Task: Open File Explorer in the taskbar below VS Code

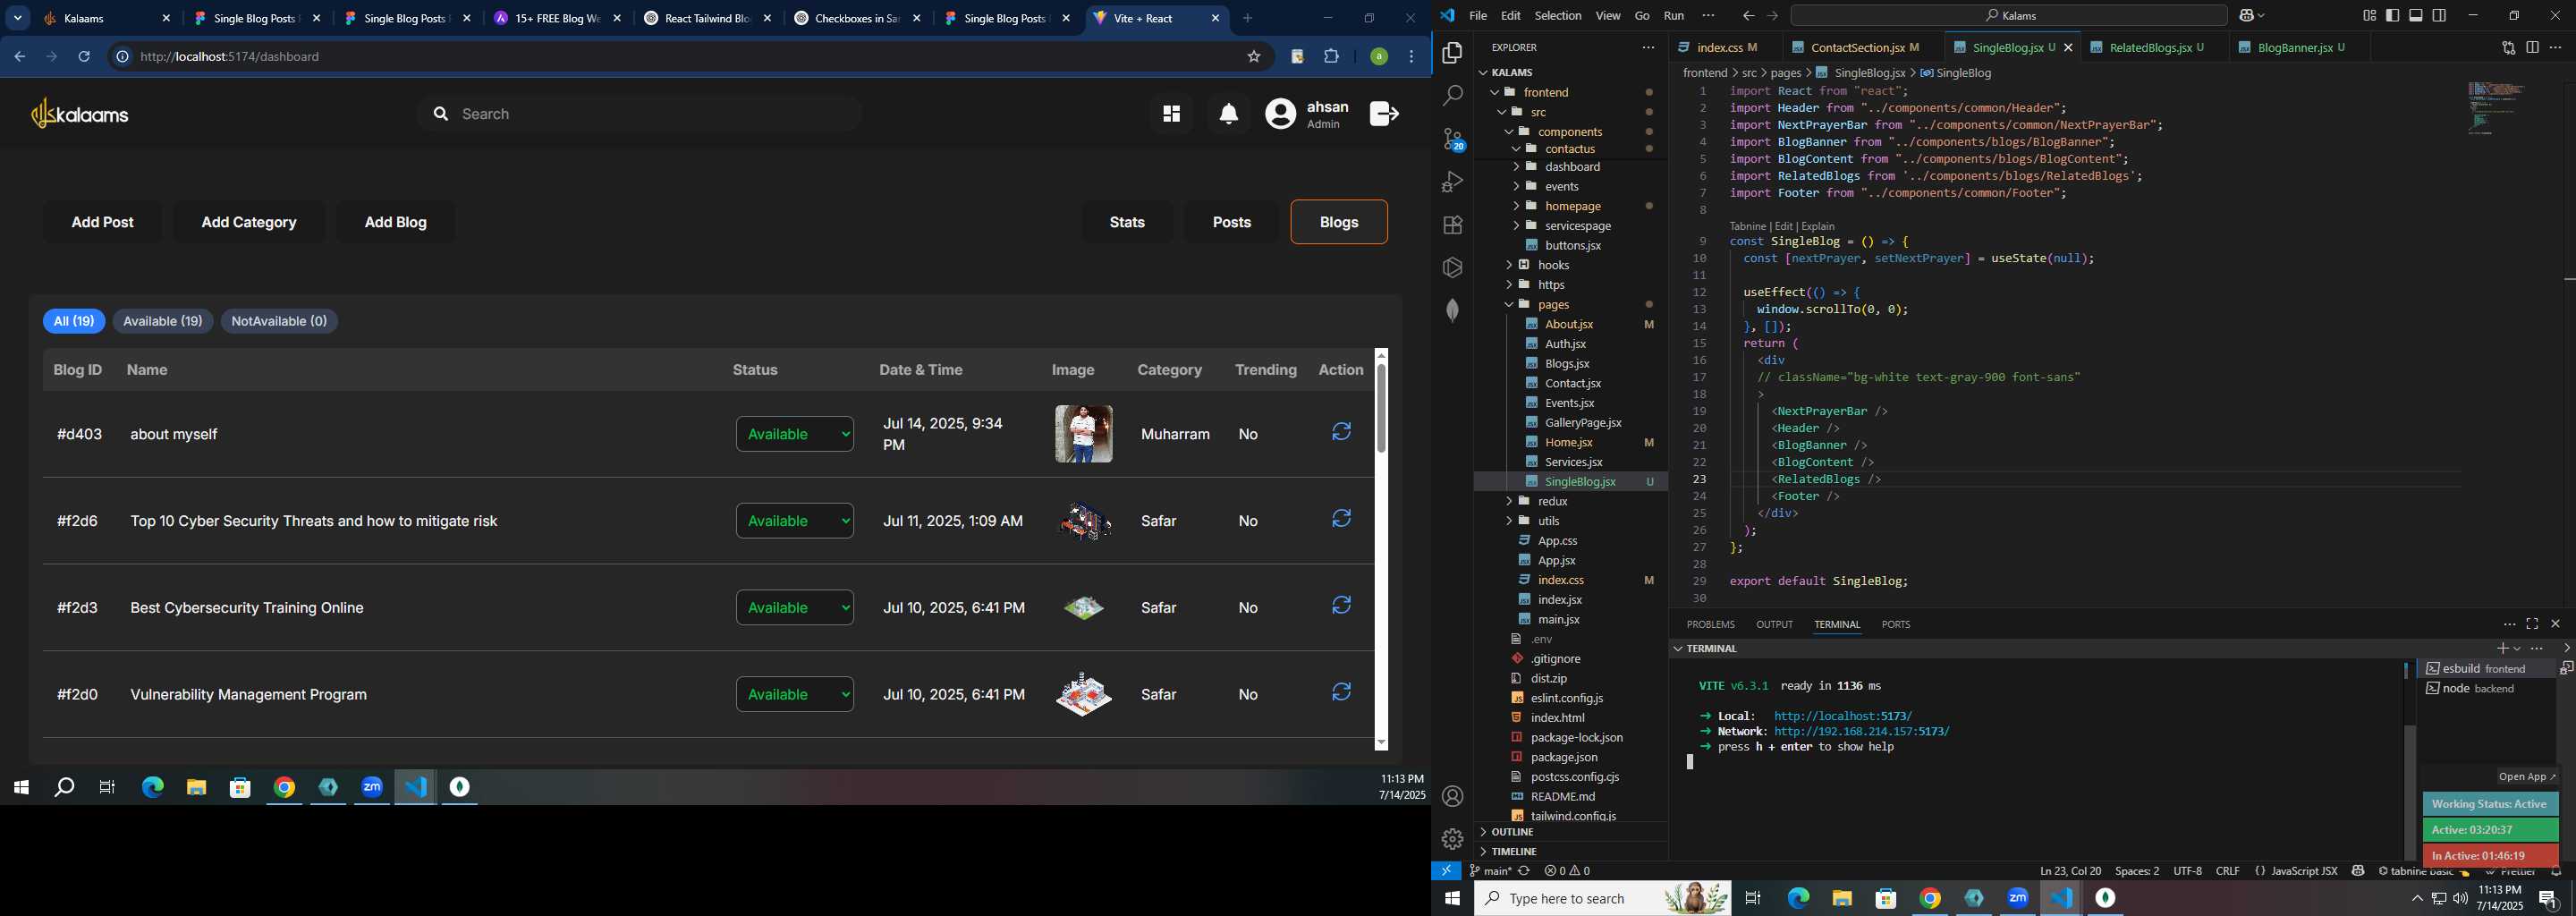Action: pyautogui.click(x=1842, y=898)
